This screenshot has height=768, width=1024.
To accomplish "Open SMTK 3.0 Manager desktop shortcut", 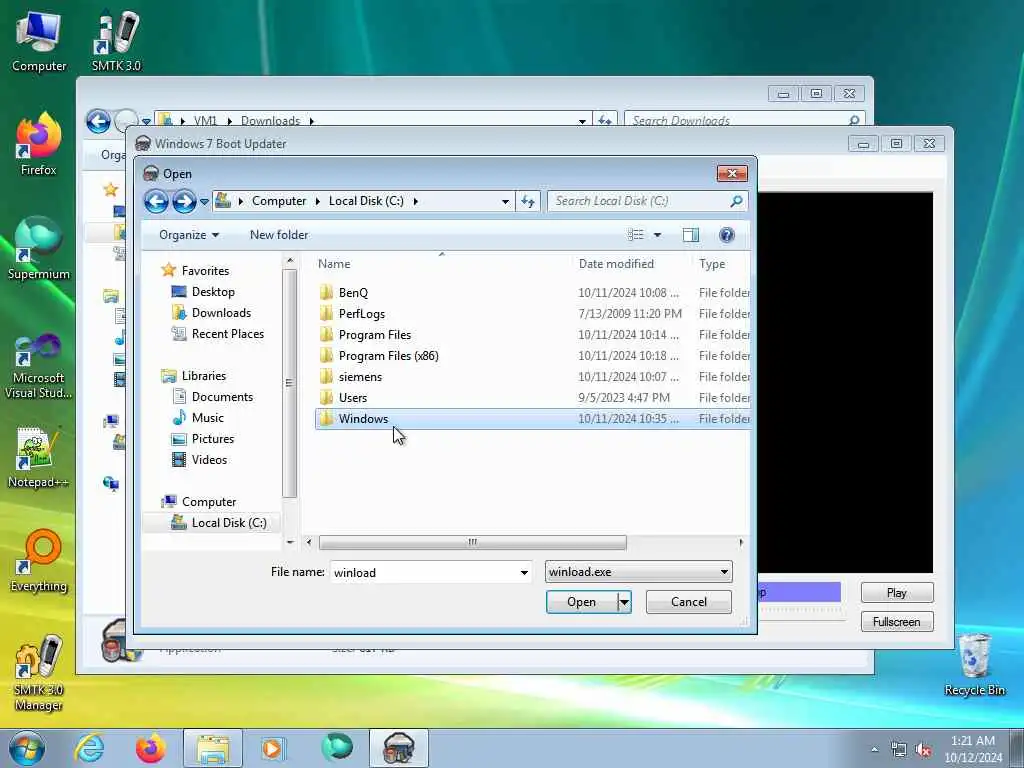I will point(39,673).
